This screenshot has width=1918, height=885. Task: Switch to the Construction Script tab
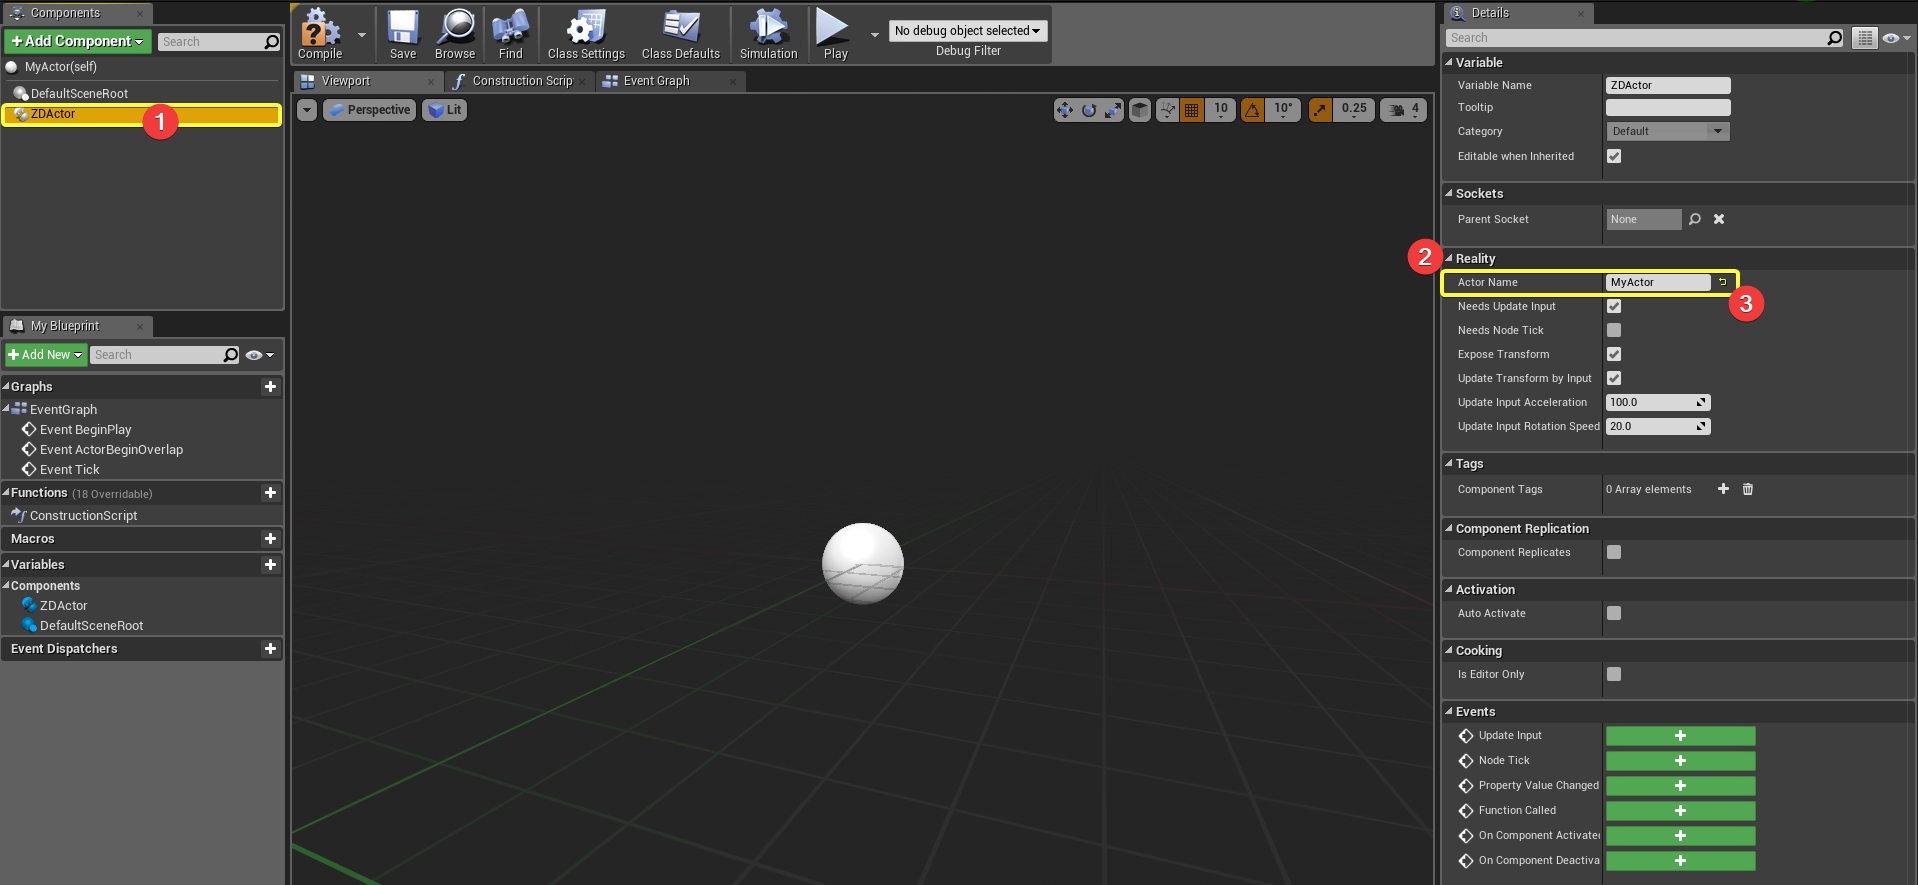coord(521,81)
